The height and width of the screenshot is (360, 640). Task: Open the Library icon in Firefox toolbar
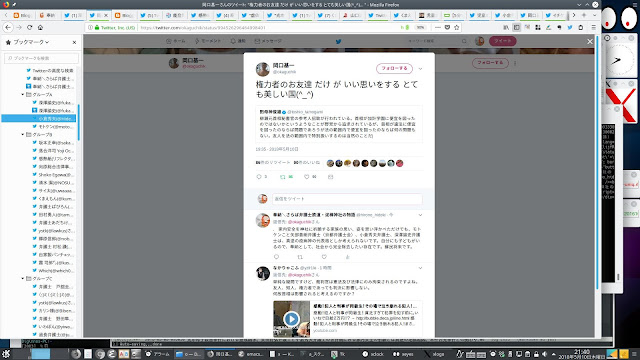506,27
